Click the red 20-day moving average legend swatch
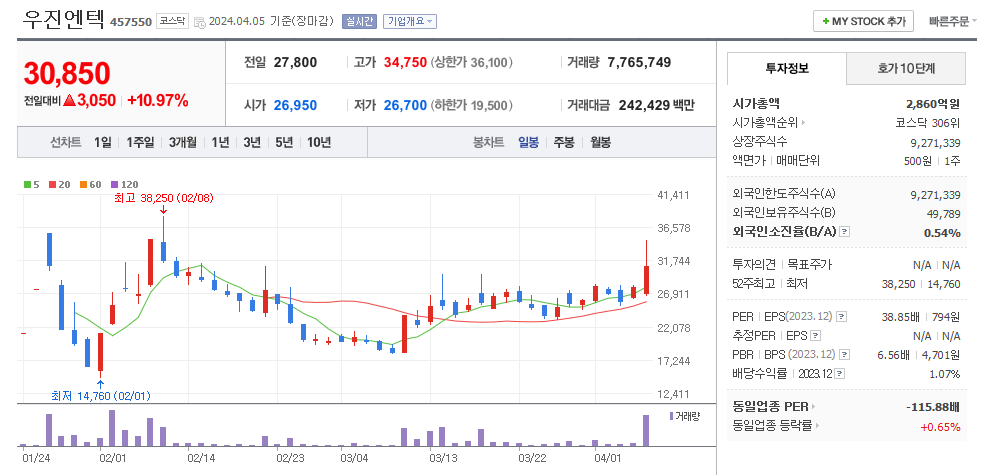This screenshot has height=475, width=988. (52, 185)
